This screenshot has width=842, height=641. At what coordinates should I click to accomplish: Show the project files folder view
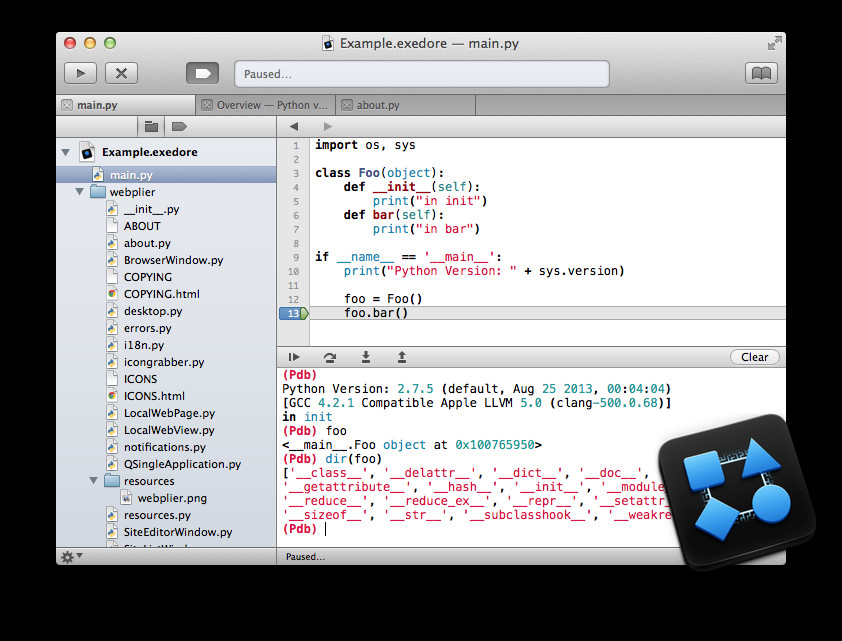pyautogui.click(x=151, y=127)
